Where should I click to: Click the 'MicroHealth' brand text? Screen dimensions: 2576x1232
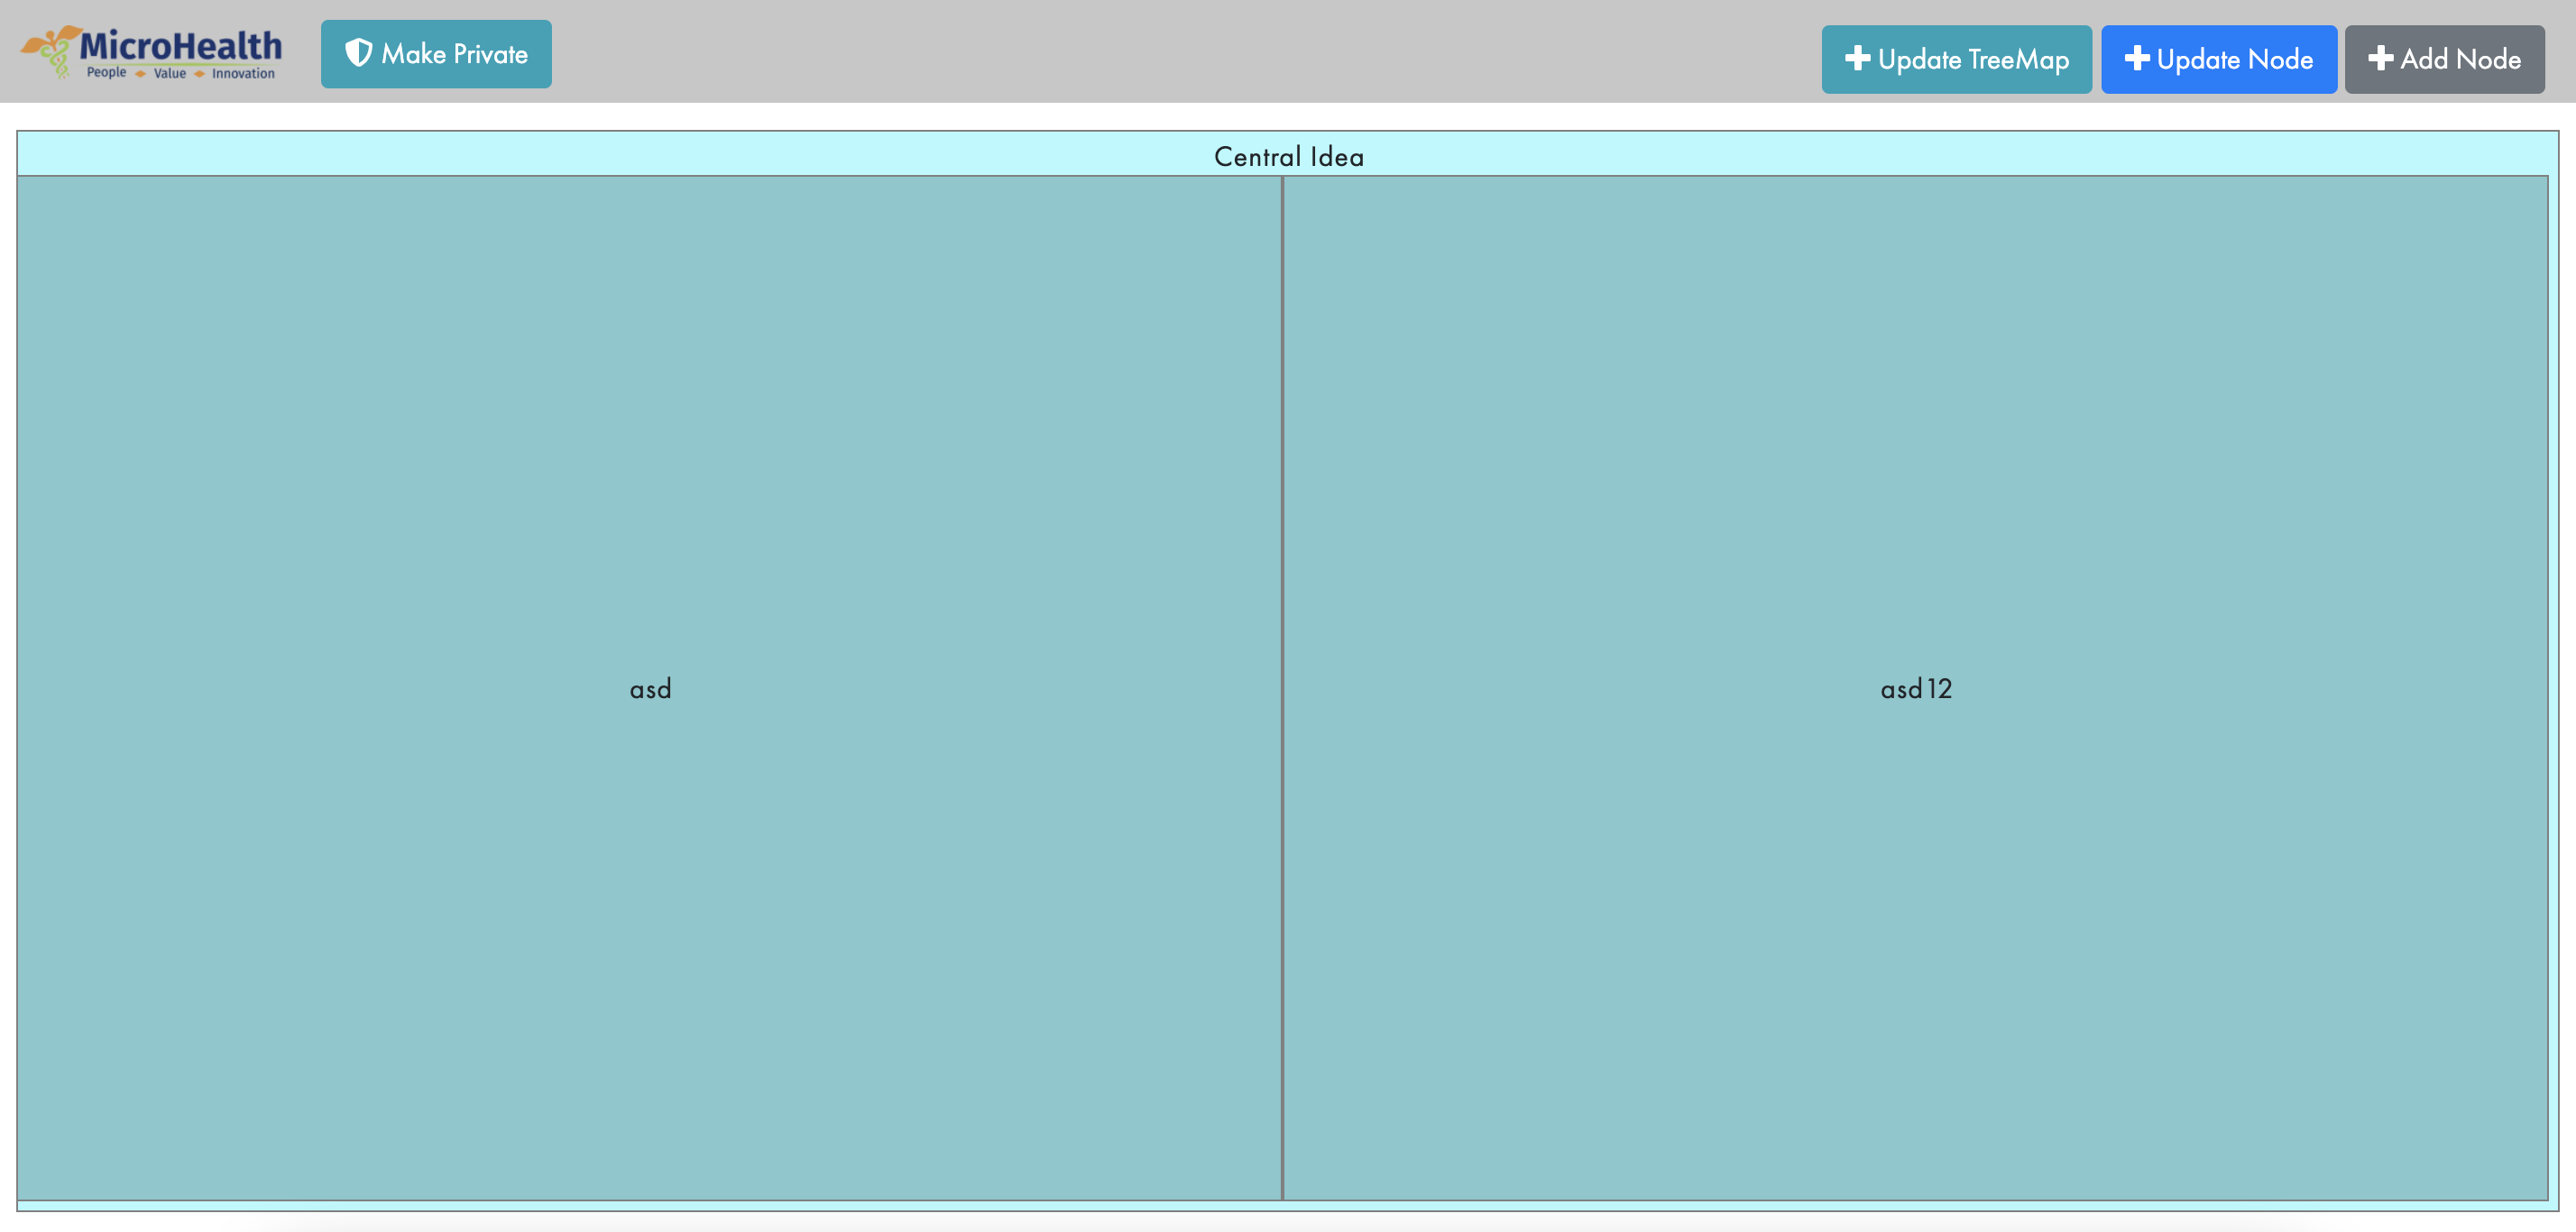182,44
